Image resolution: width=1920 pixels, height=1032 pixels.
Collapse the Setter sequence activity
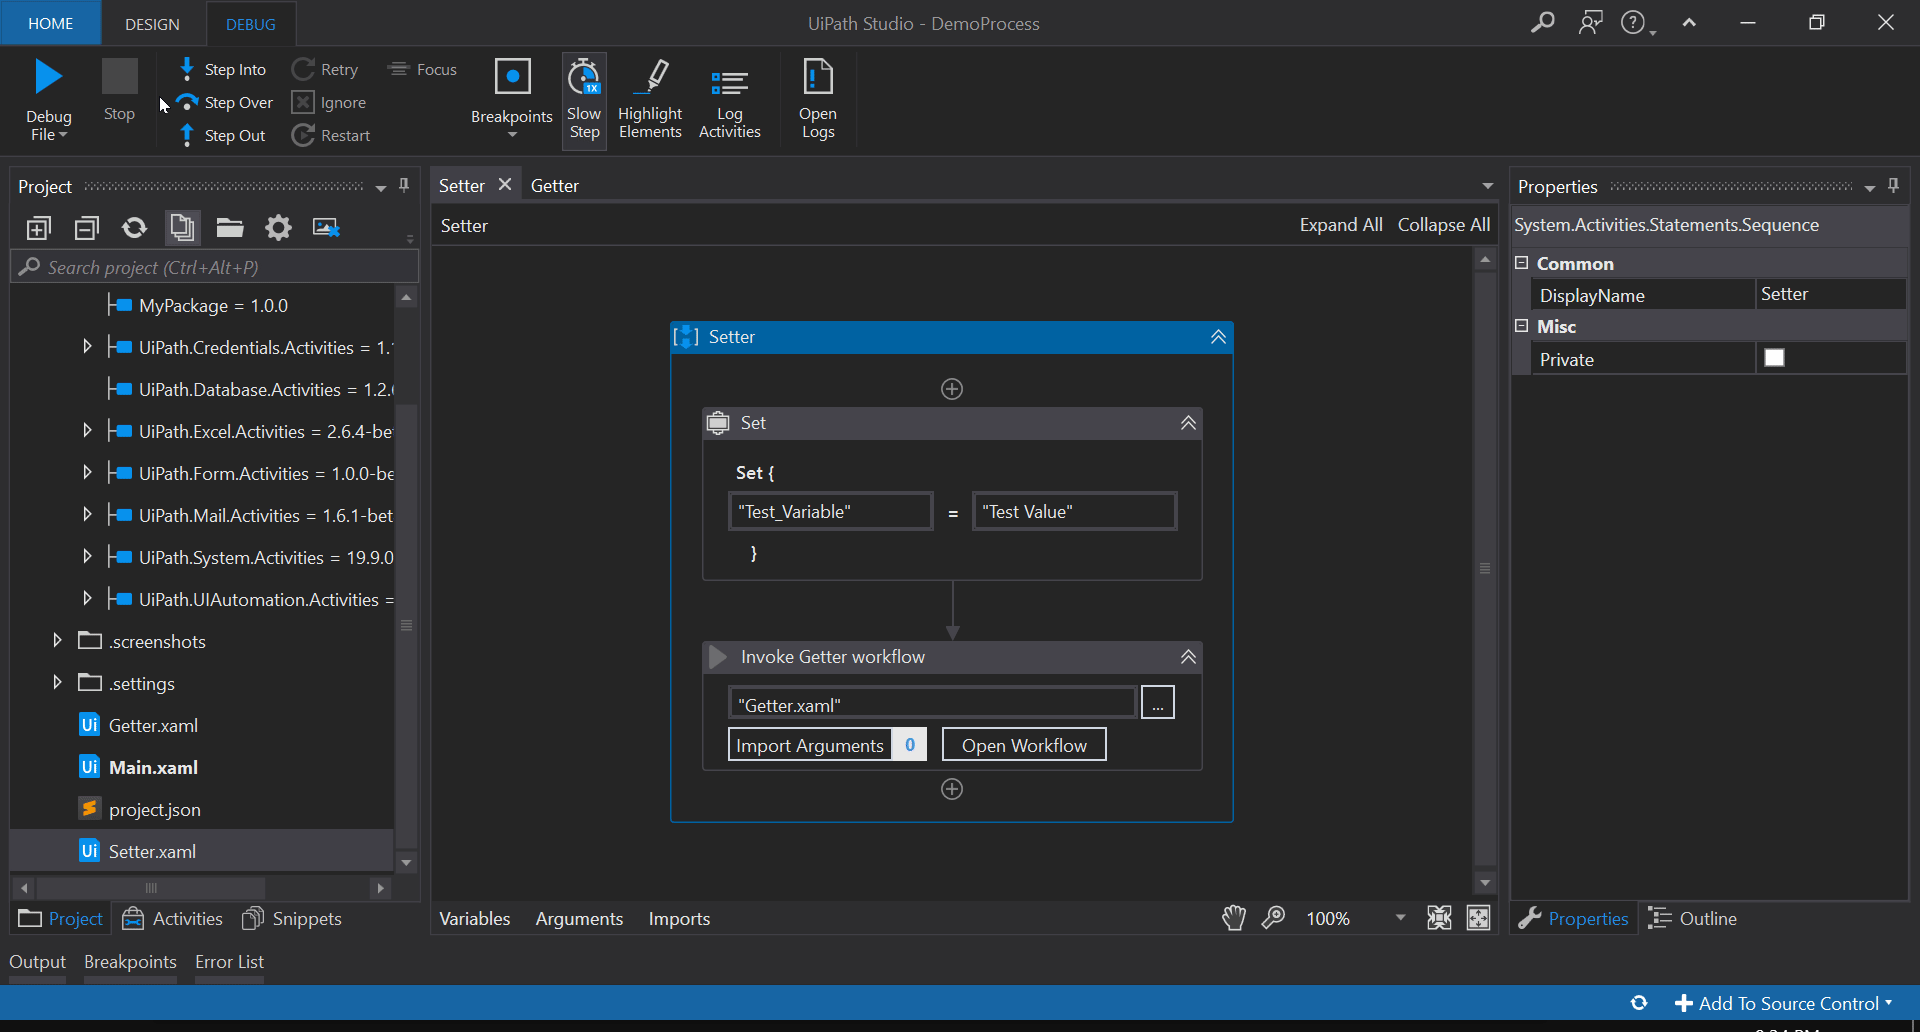pyautogui.click(x=1218, y=337)
